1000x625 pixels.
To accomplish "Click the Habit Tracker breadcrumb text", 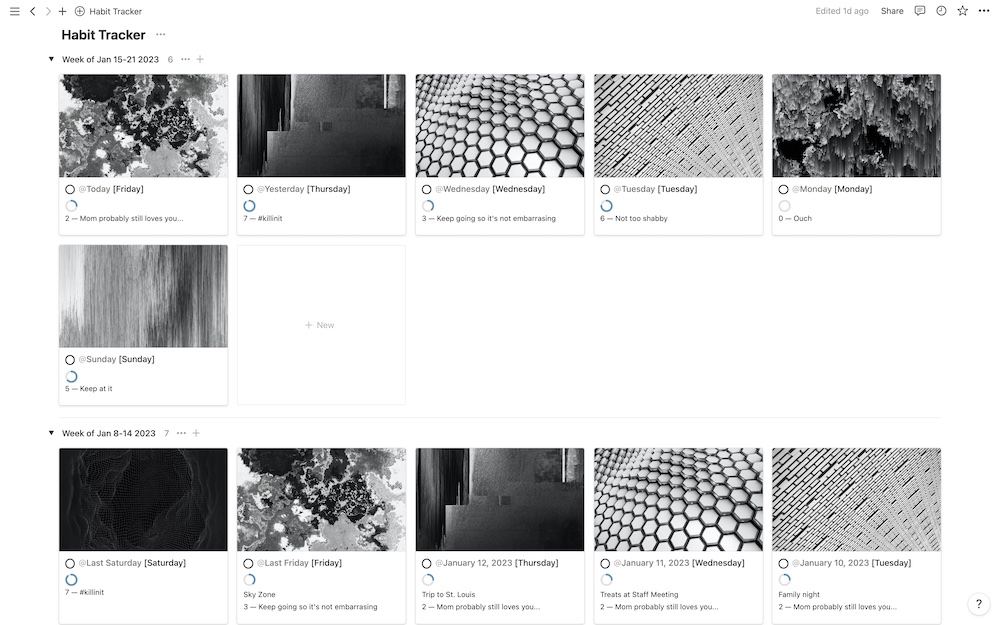I will [x=115, y=11].
